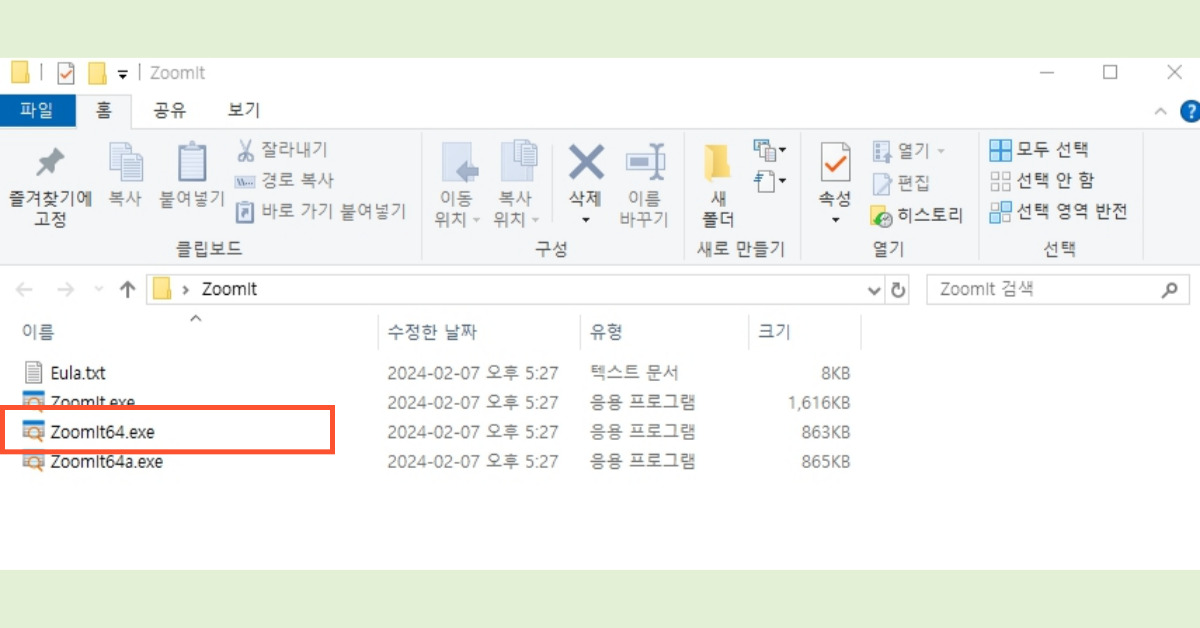
Task: Deselect everything with 선택 안 함
Action: click(x=1041, y=181)
